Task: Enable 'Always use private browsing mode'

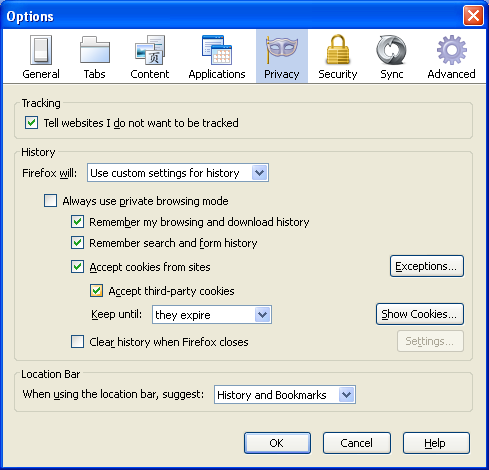Action: point(50,201)
